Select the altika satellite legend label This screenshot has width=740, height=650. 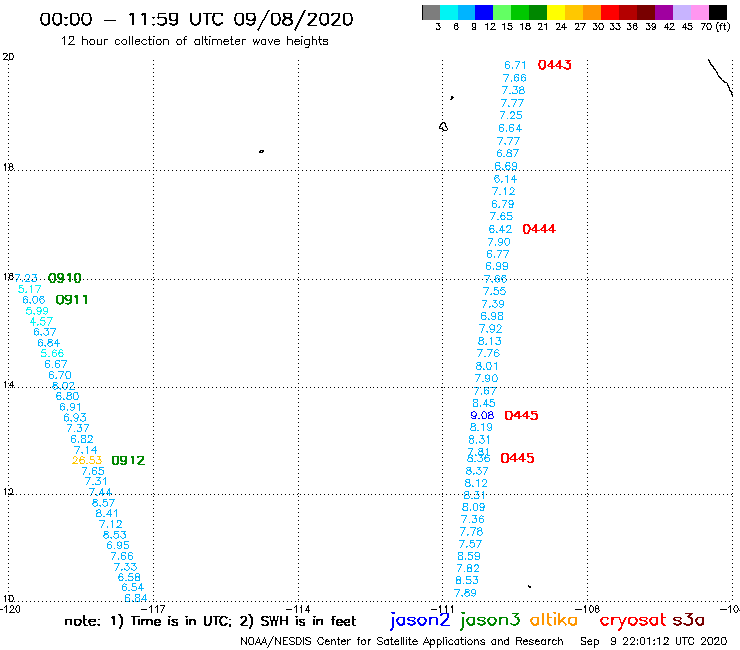tap(553, 619)
